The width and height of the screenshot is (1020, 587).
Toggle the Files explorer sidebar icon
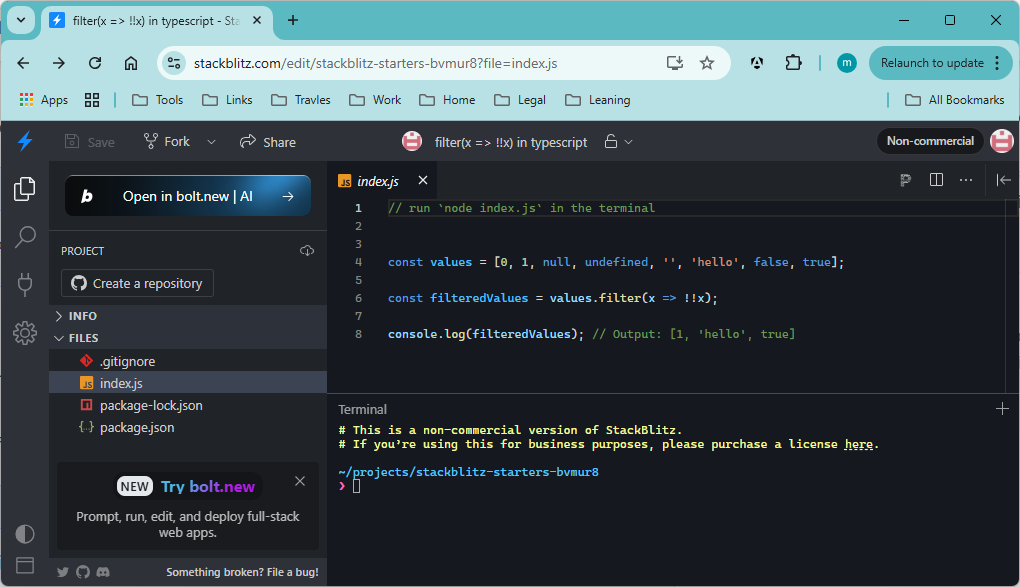25,188
